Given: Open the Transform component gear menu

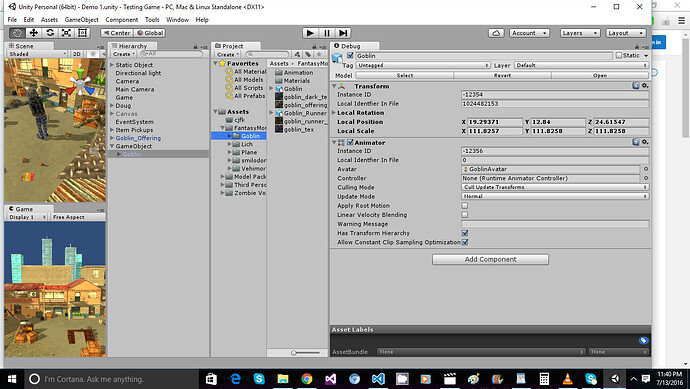Looking at the screenshot, I should 645,86.
